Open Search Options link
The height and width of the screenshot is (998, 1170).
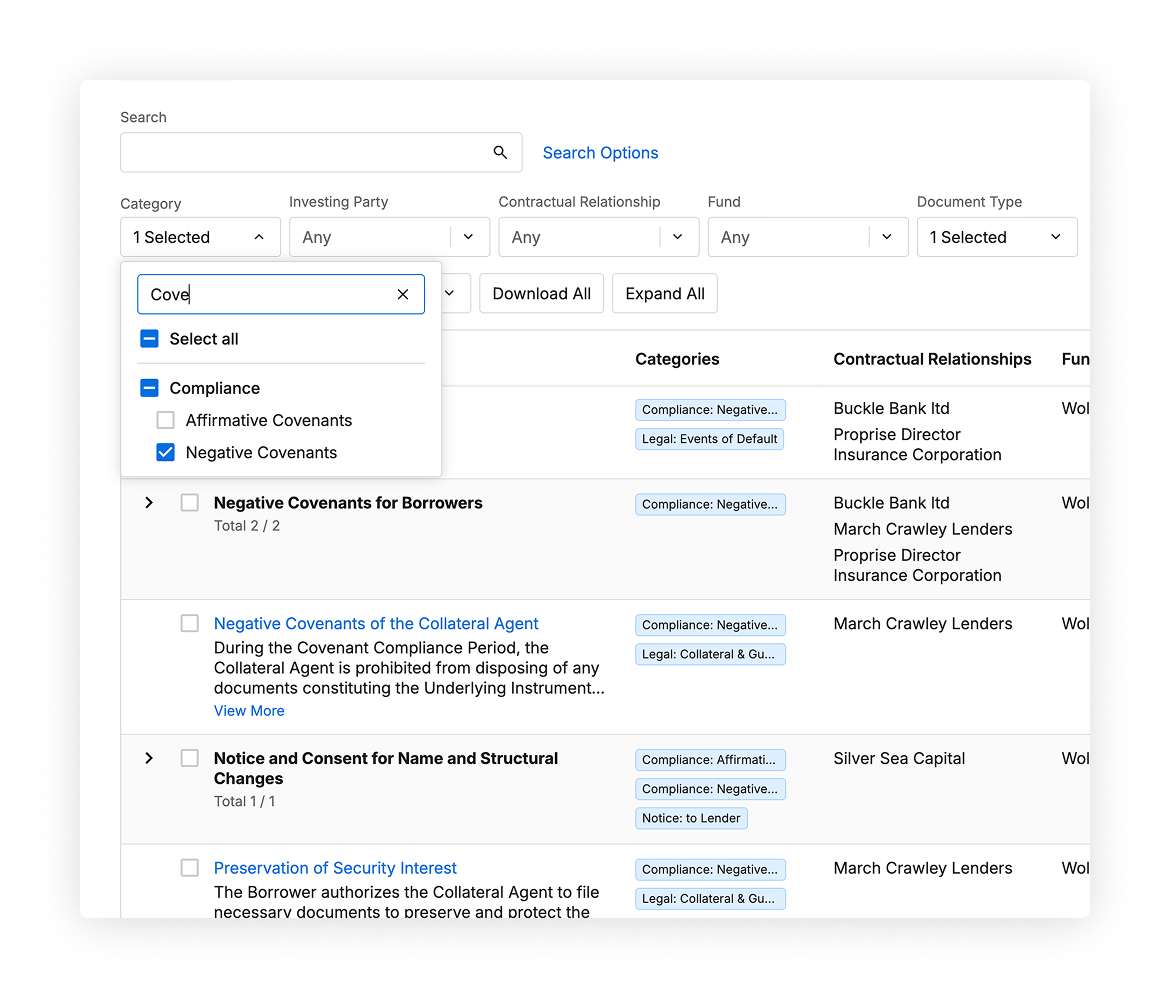pyautogui.click(x=600, y=153)
